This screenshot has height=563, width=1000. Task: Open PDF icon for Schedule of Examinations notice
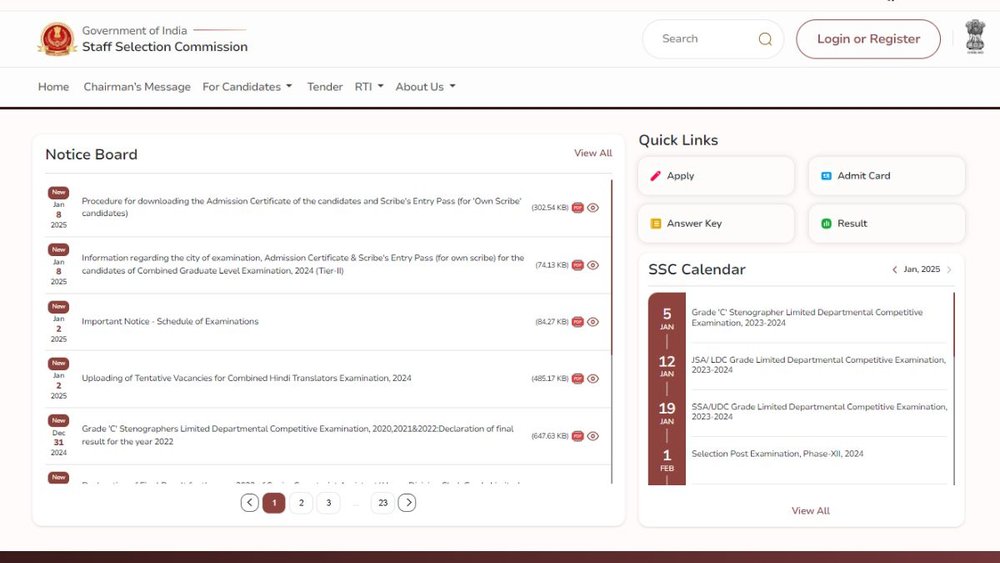[x=577, y=322]
